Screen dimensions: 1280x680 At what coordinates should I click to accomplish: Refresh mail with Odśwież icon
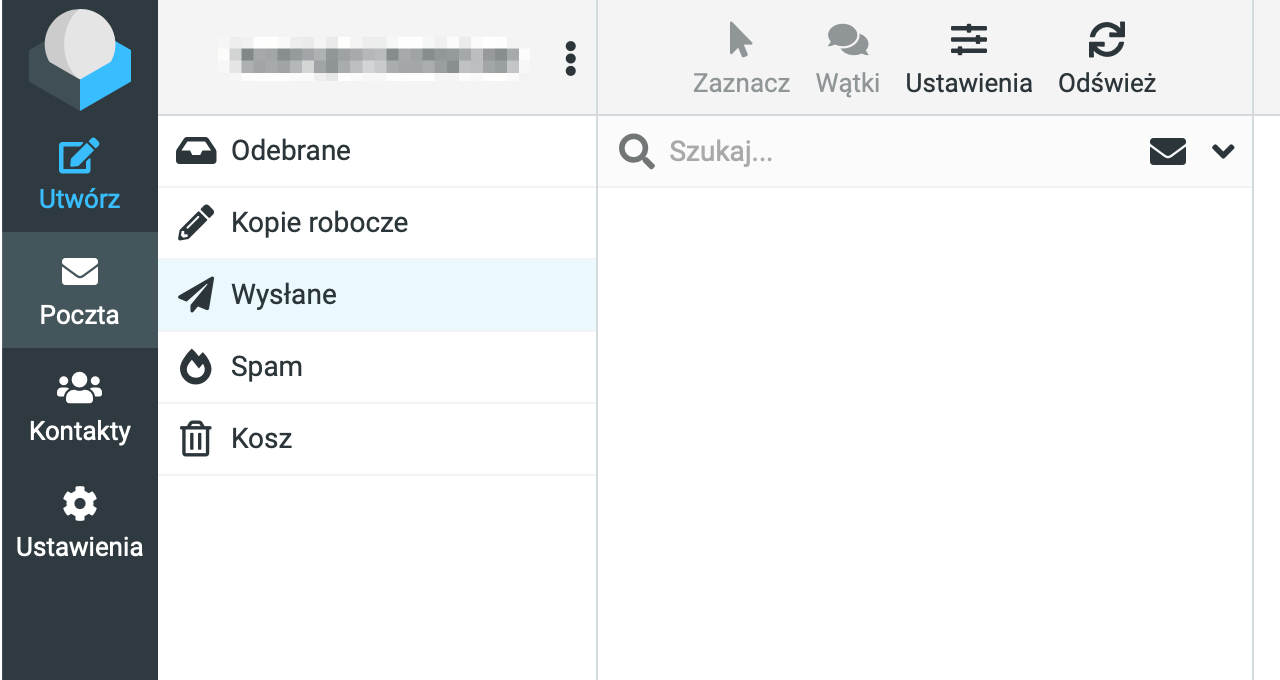[x=1107, y=40]
